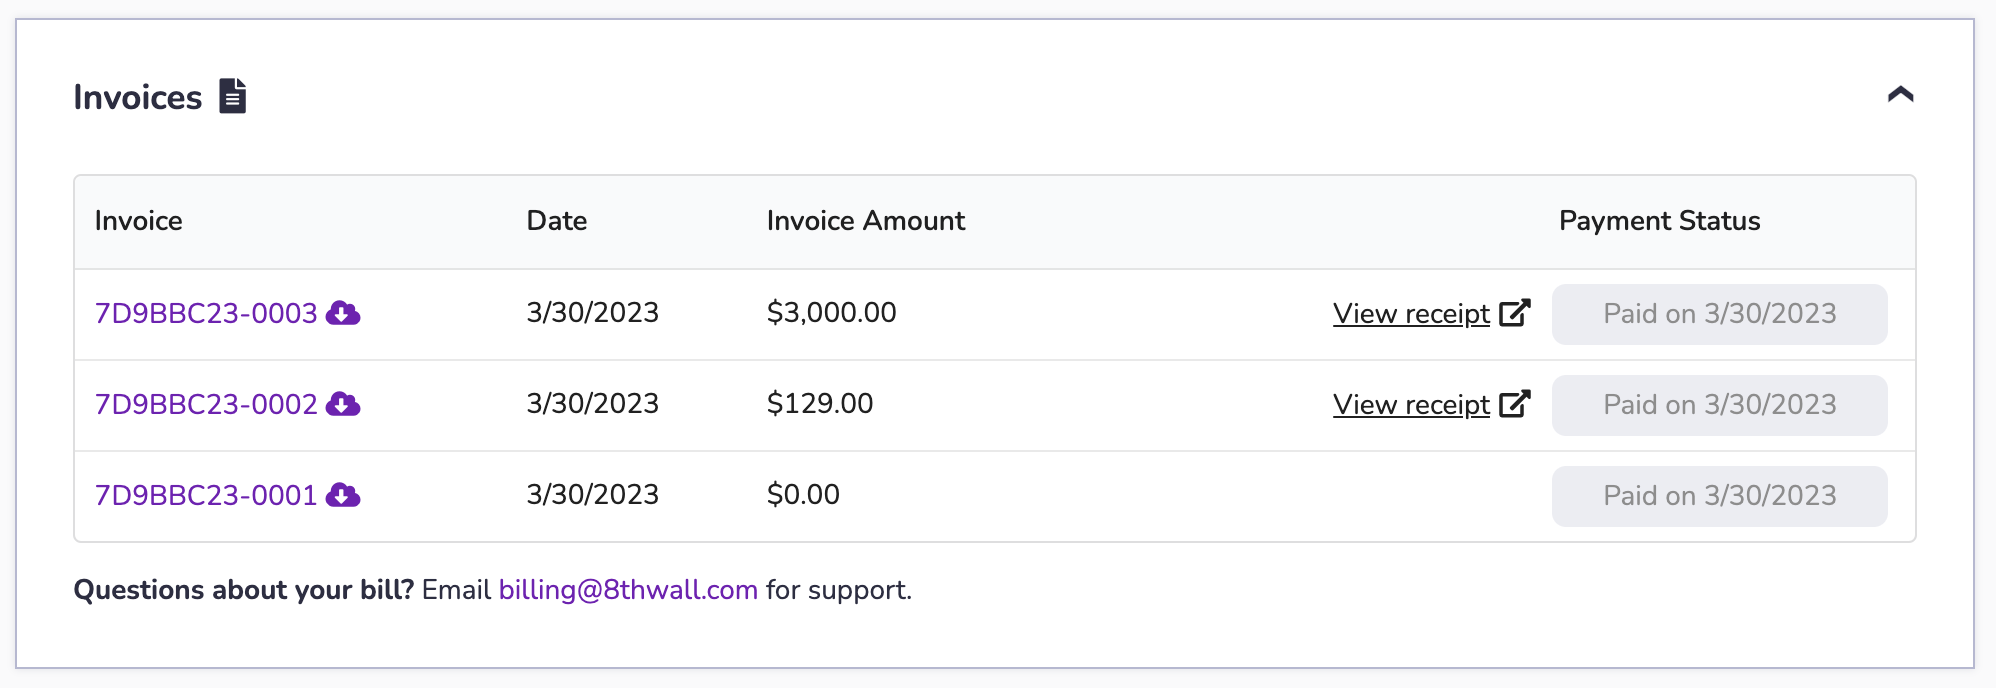Click Paid on 3/30/2023 status for invoice 0002
The image size is (1996, 688).
click(1719, 405)
